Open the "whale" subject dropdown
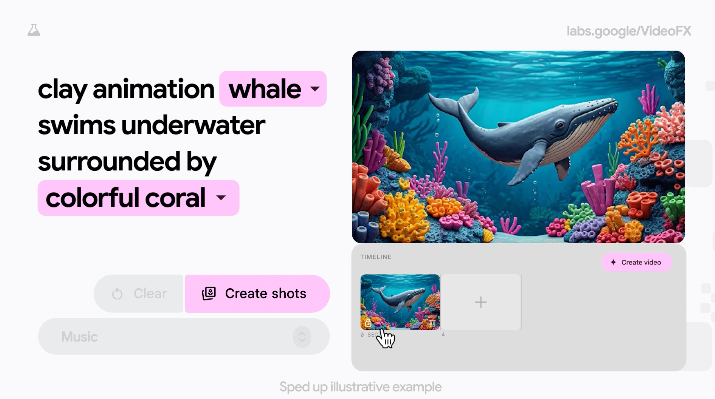Screen dimensions: 715x399 coord(273,89)
